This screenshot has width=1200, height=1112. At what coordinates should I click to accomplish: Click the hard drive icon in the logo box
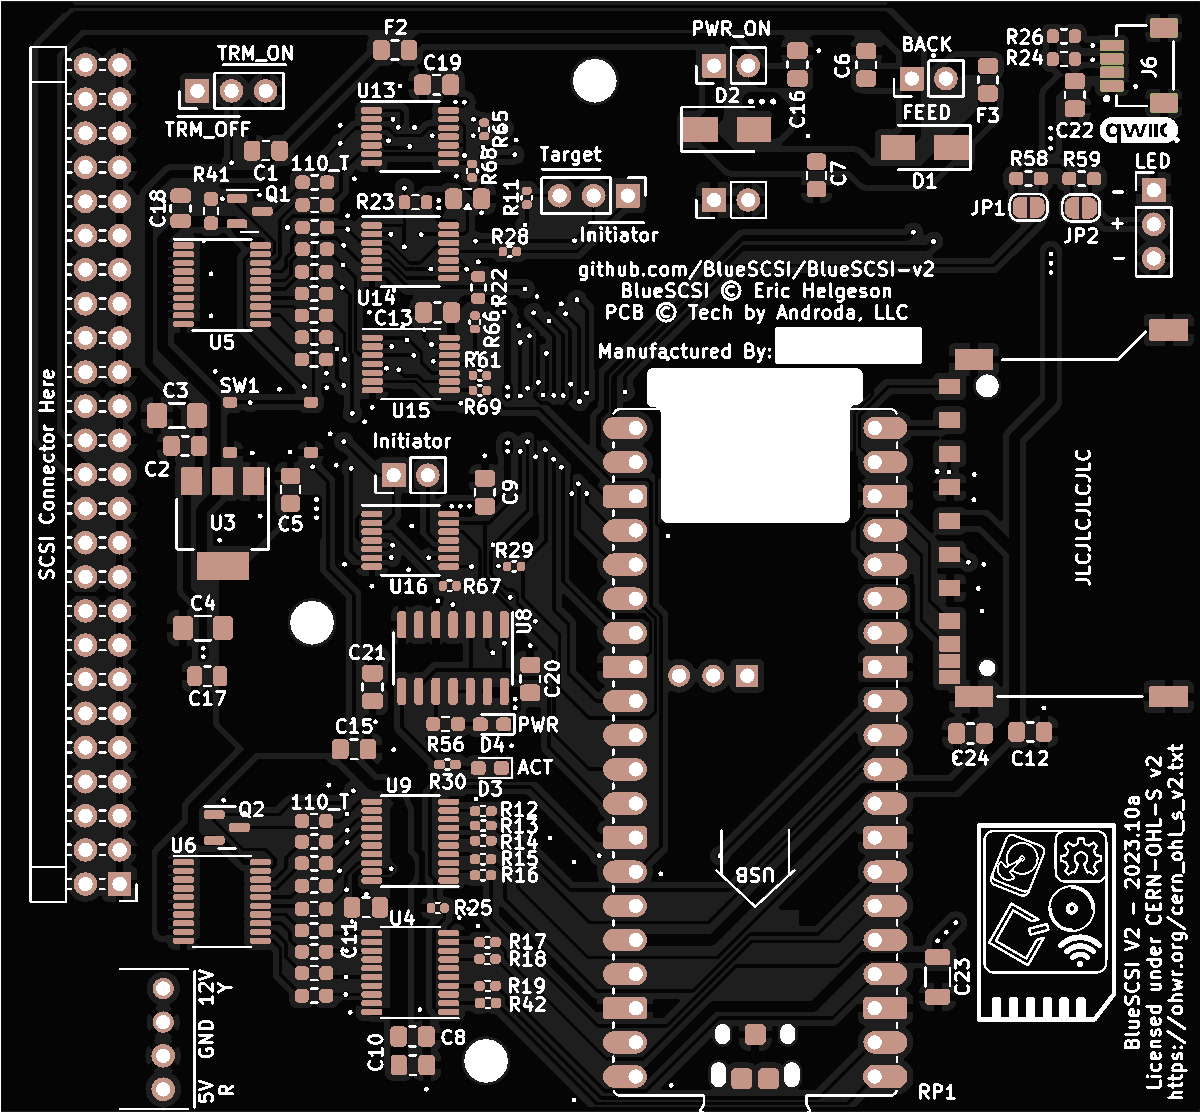pyautogui.click(x=1018, y=864)
